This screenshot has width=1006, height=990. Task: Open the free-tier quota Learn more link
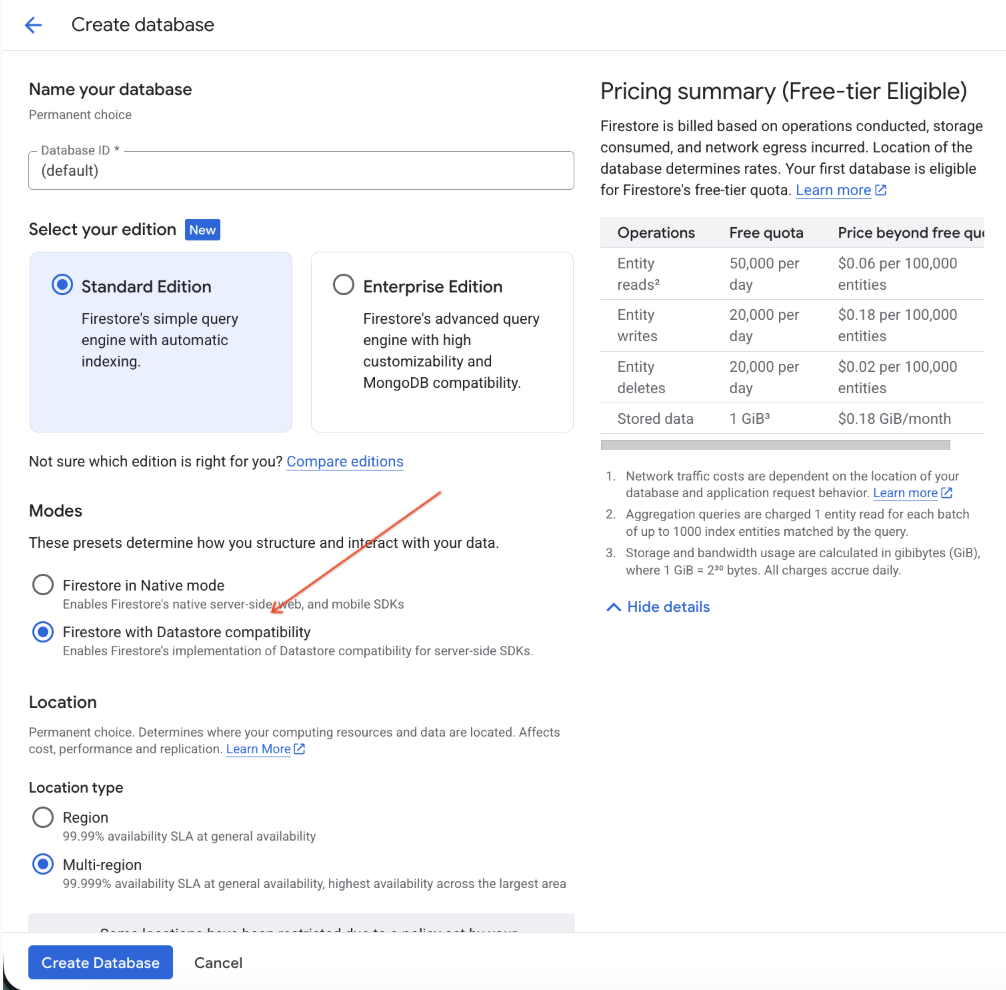[x=832, y=190]
